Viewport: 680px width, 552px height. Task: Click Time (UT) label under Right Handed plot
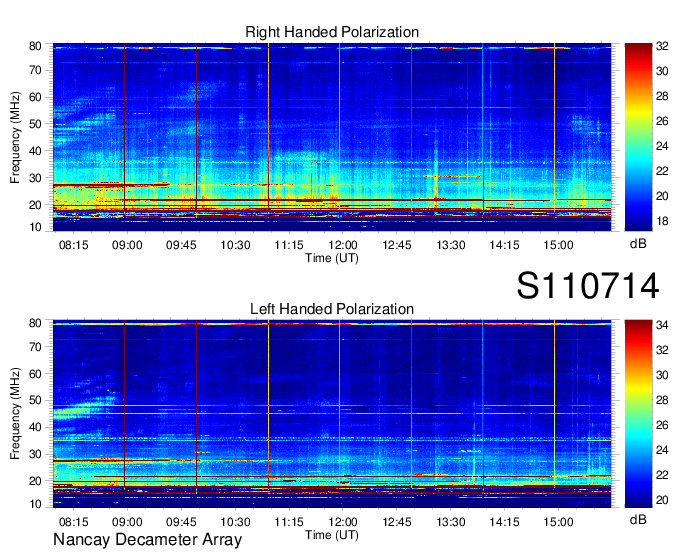point(332,258)
